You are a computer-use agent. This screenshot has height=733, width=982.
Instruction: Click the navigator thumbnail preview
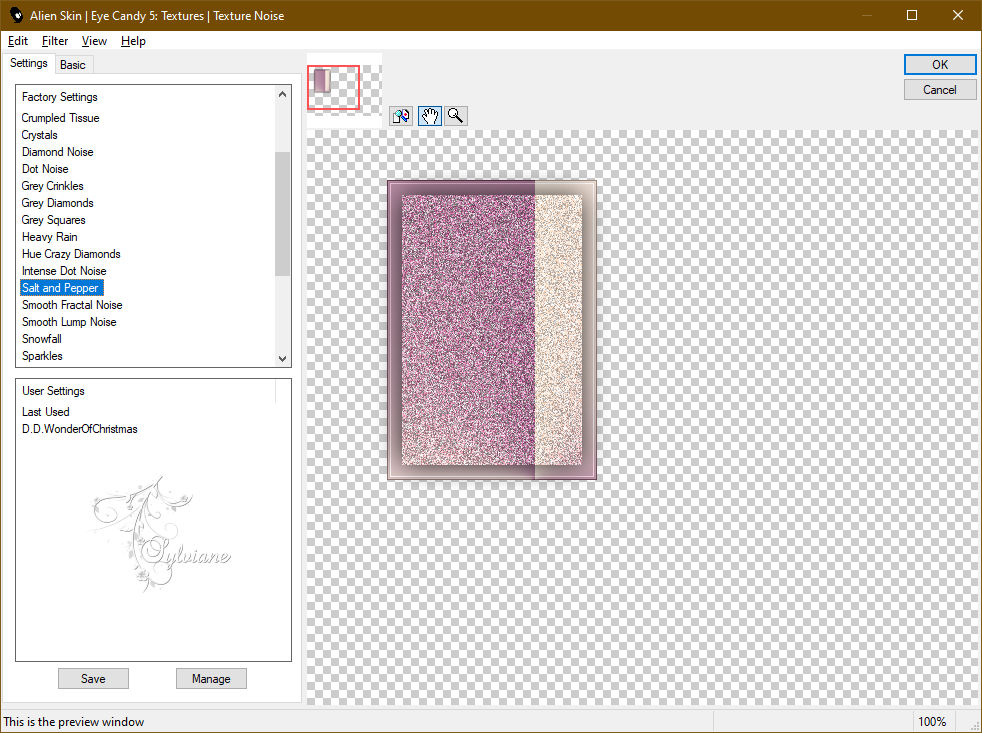click(344, 90)
